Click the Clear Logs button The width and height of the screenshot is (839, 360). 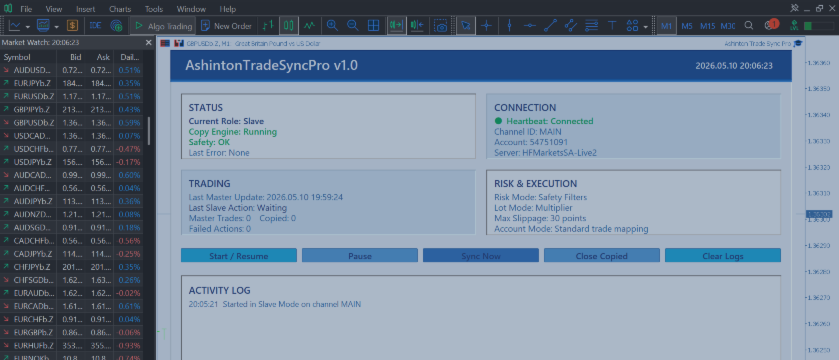pos(722,256)
